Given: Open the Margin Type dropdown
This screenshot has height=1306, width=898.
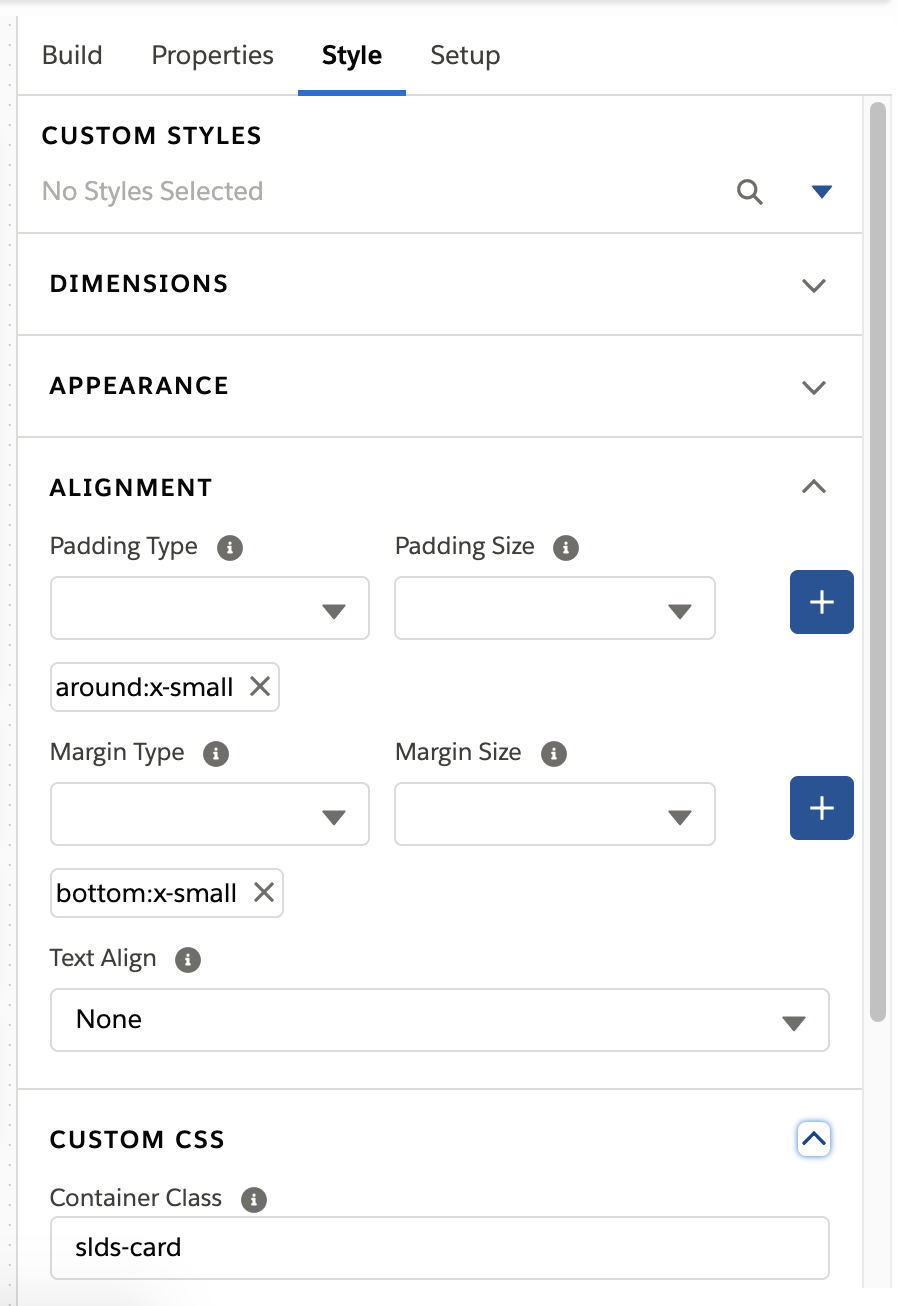Looking at the screenshot, I should click(210, 814).
